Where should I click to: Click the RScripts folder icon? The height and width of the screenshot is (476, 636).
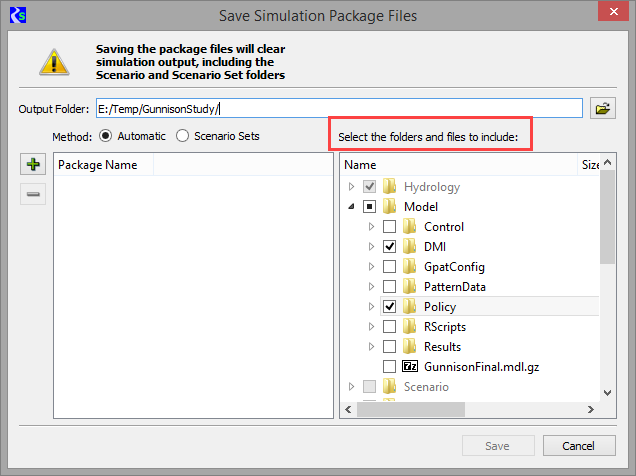pos(410,327)
